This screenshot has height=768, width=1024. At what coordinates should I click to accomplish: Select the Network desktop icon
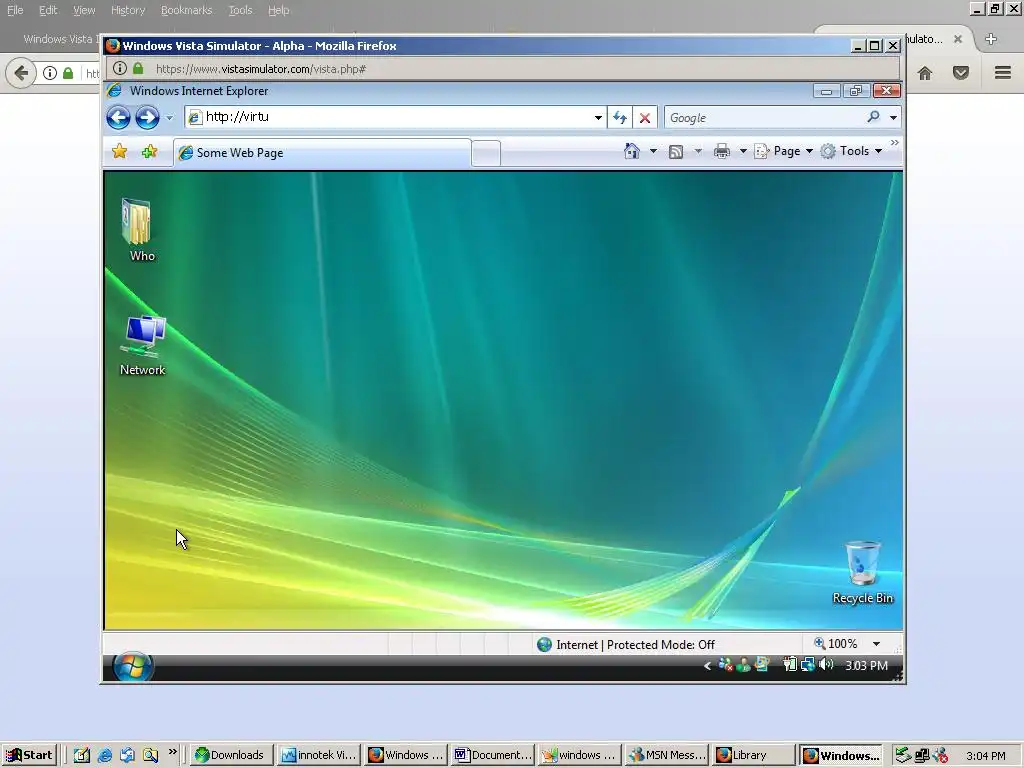click(143, 345)
